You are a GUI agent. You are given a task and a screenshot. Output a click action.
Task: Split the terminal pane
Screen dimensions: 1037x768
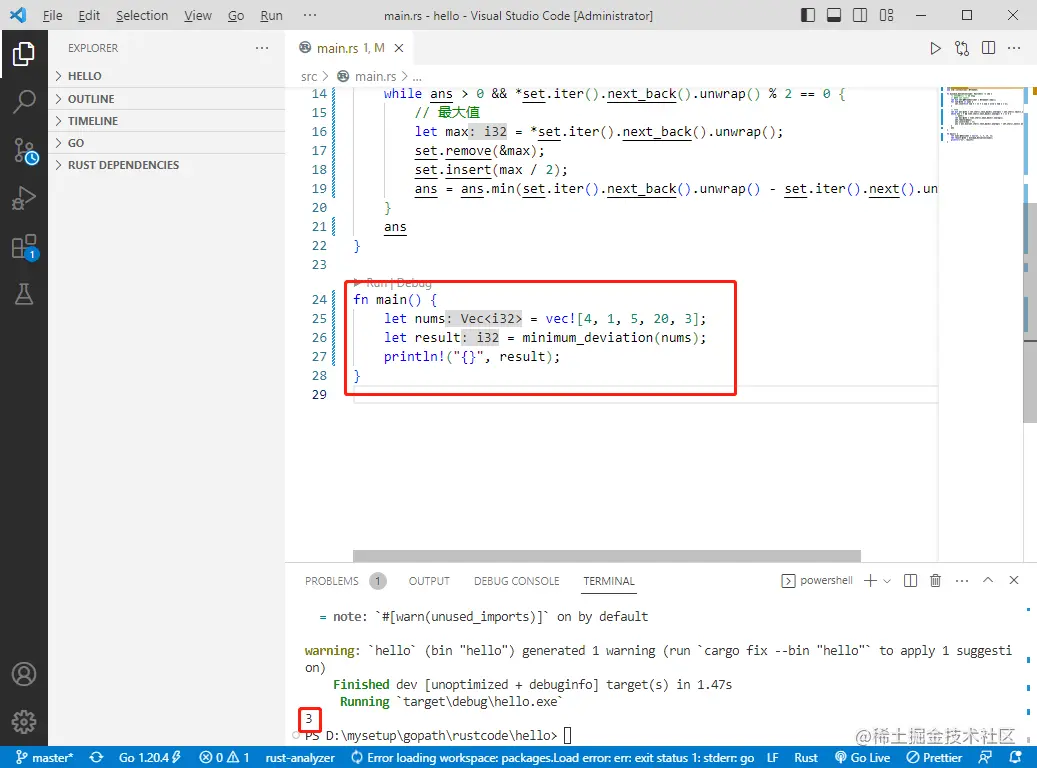(x=910, y=581)
